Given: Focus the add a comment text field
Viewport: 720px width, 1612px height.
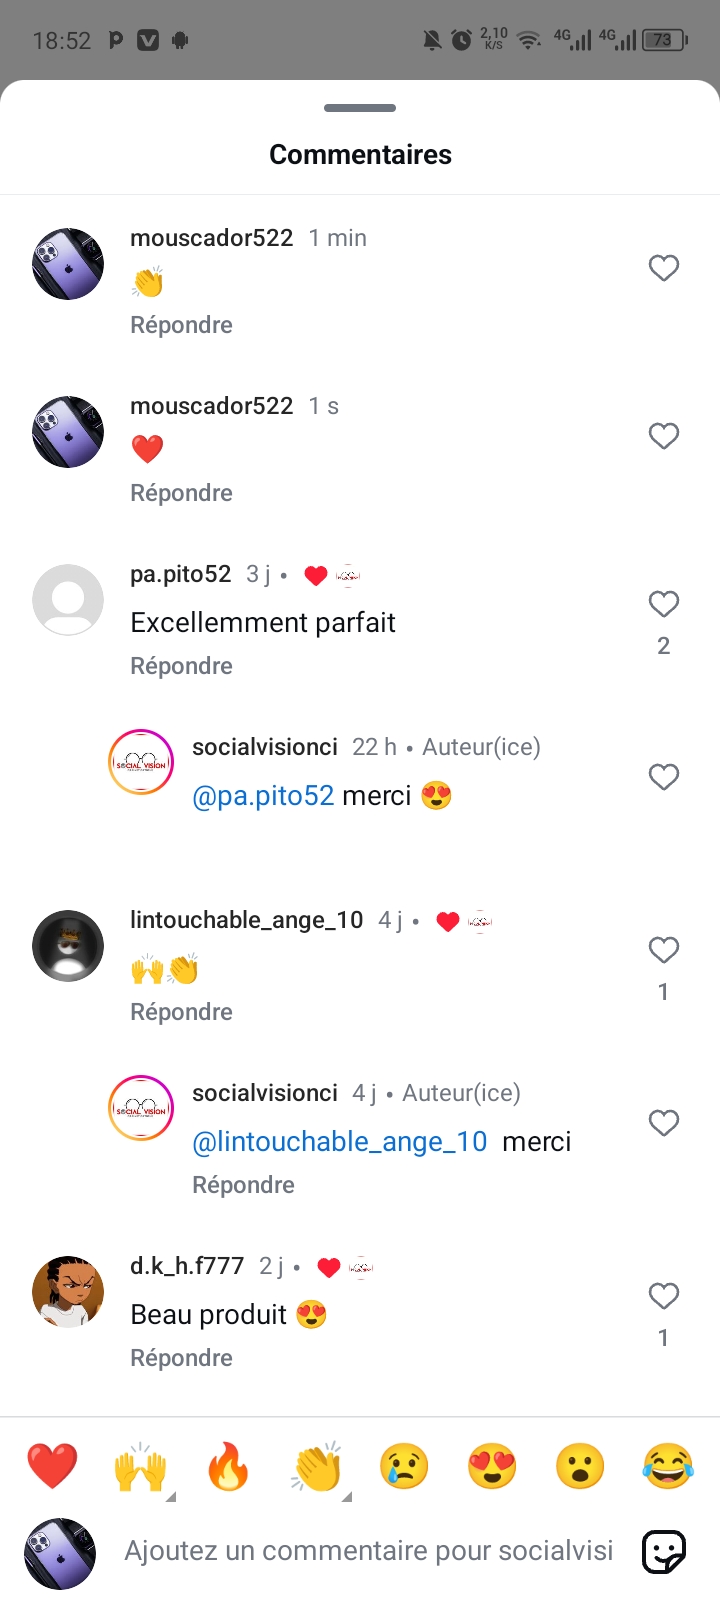Looking at the screenshot, I should point(368,1551).
